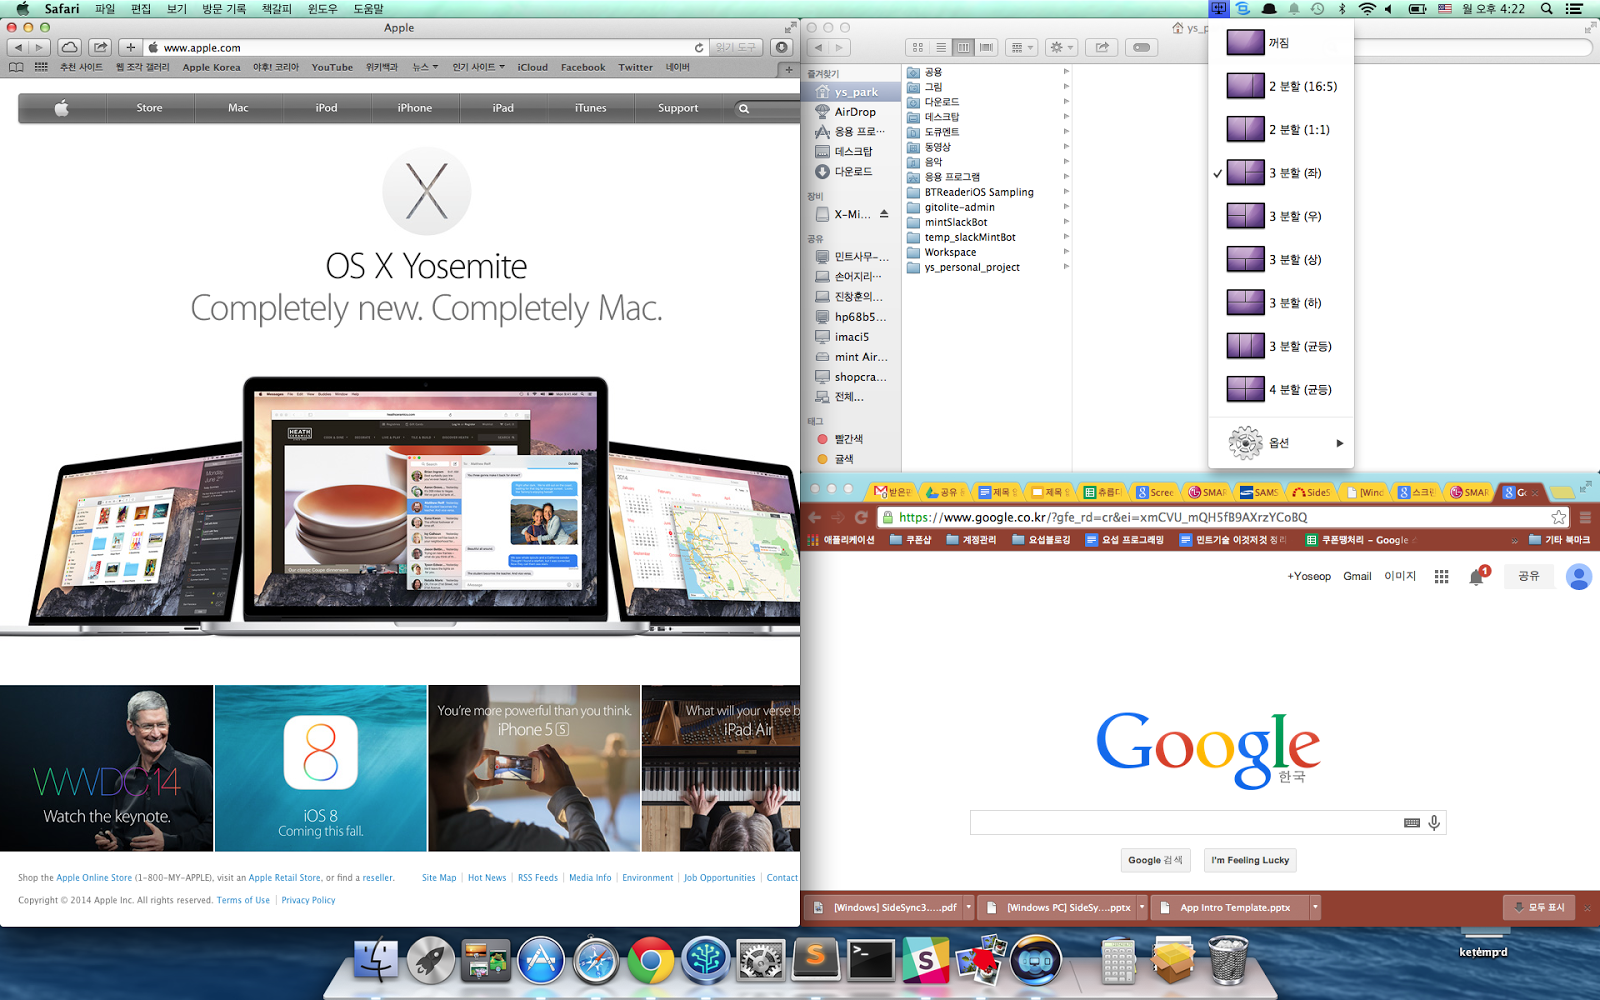
Task: Click the notification bell on Google page
Action: point(1476,577)
